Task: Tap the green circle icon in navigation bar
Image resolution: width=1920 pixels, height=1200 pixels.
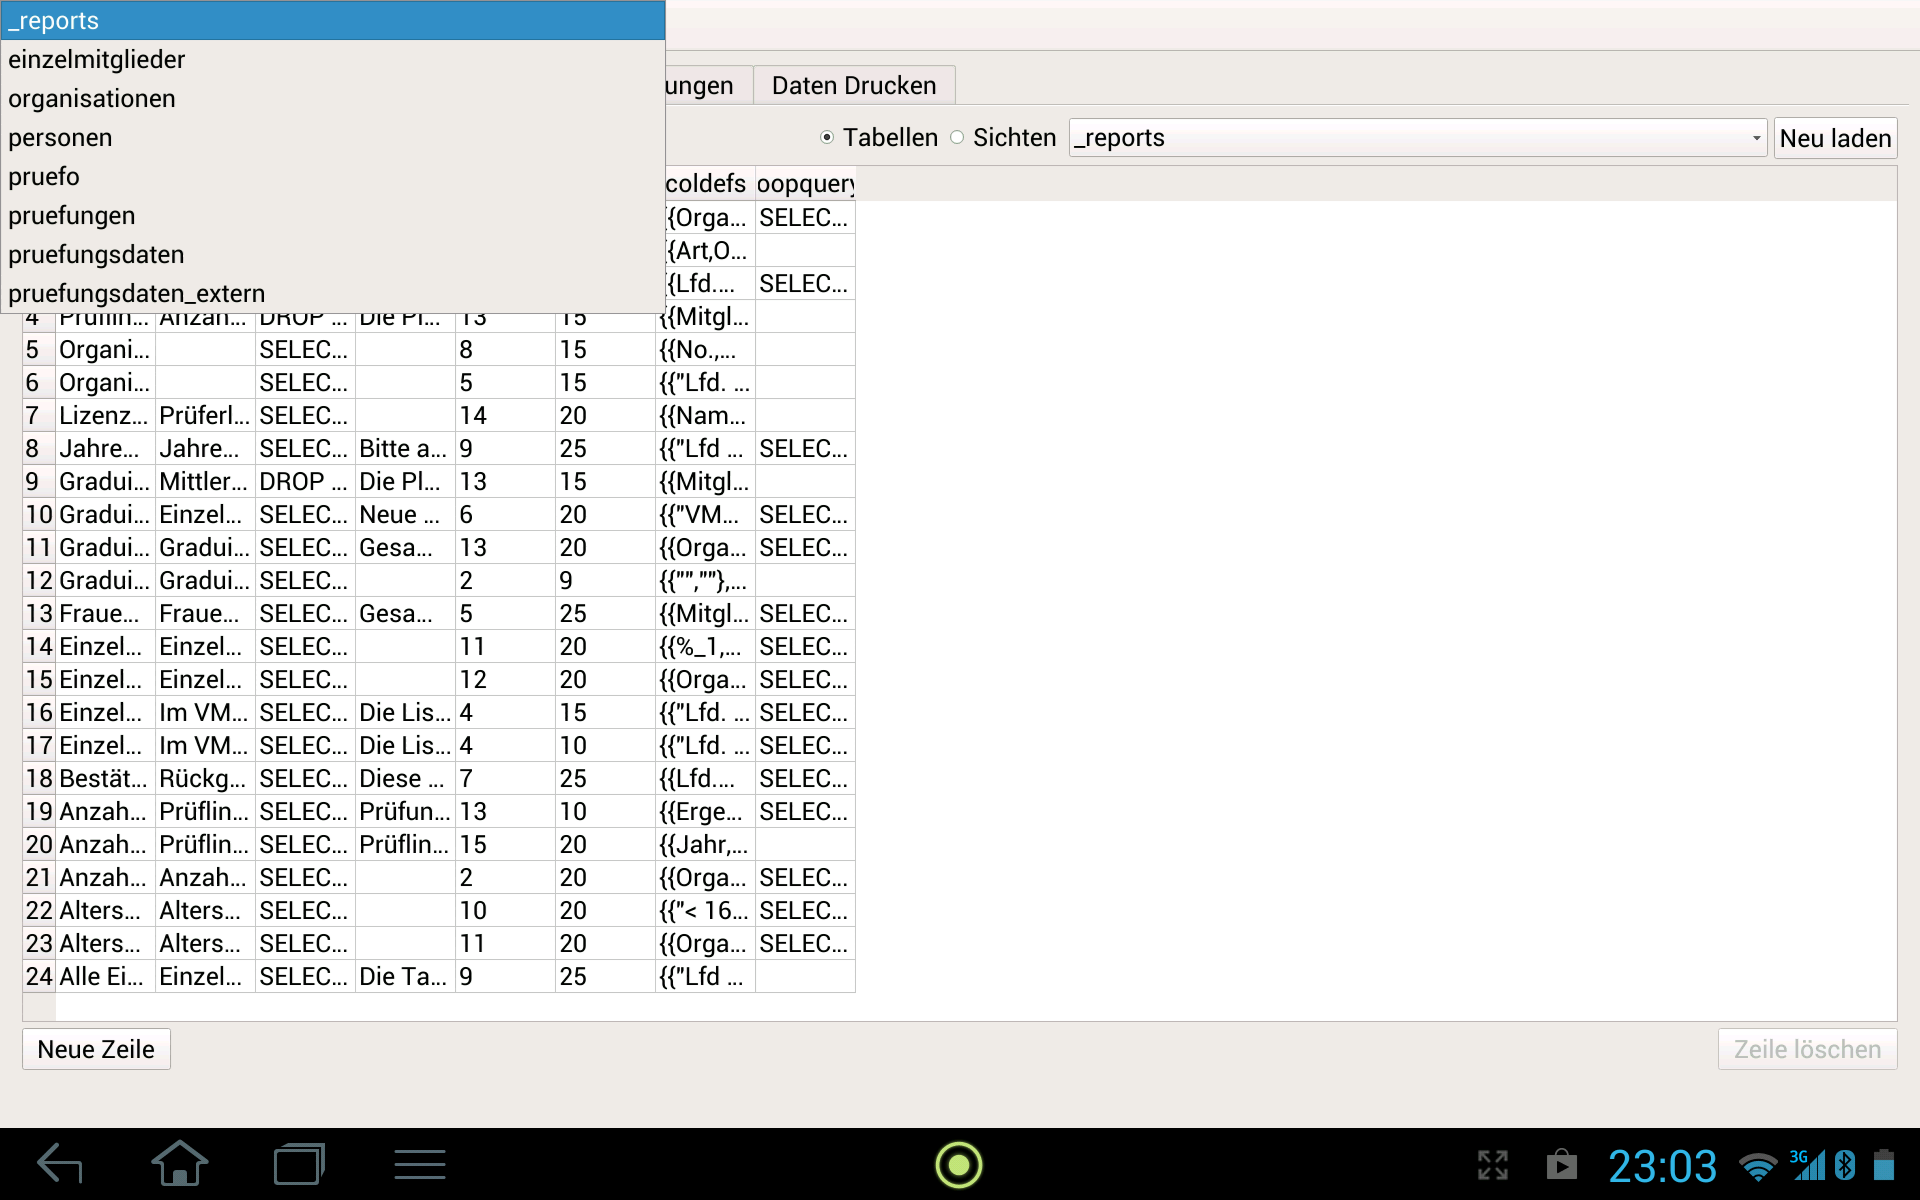Action: (x=958, y=1165)
